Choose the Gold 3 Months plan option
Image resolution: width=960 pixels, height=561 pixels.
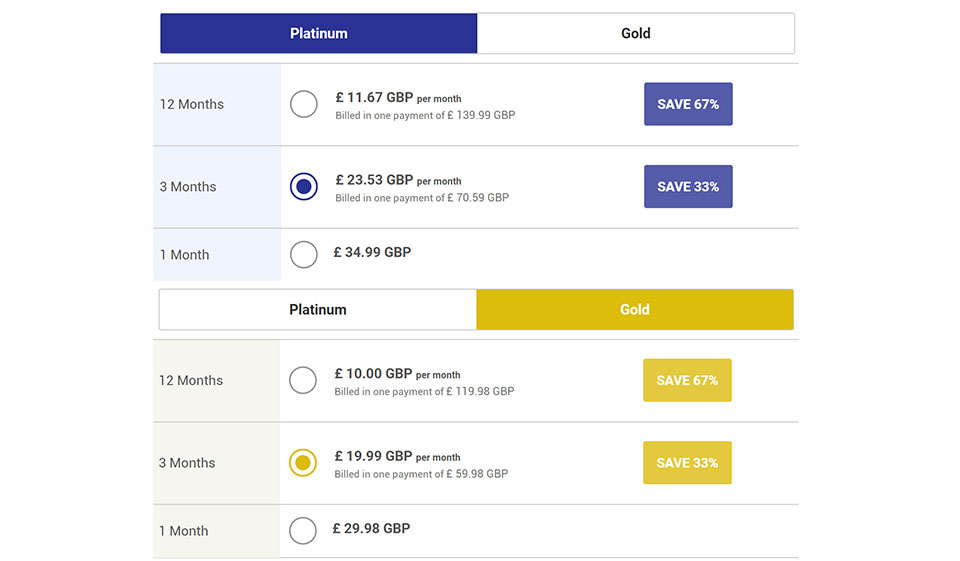303,463
